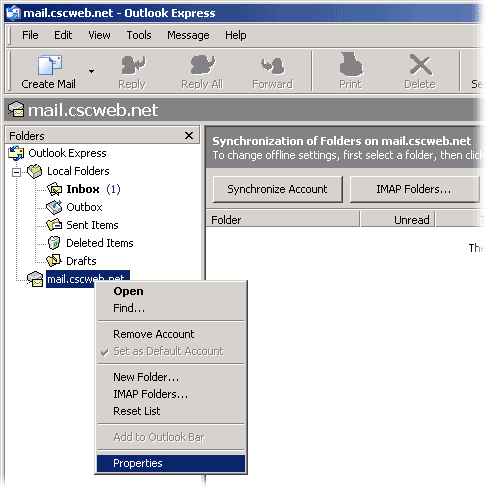Click the Synchronize Account button
The height and width of the screenshot is (495, 492).
pyautogui.click(x=277, y=189)
